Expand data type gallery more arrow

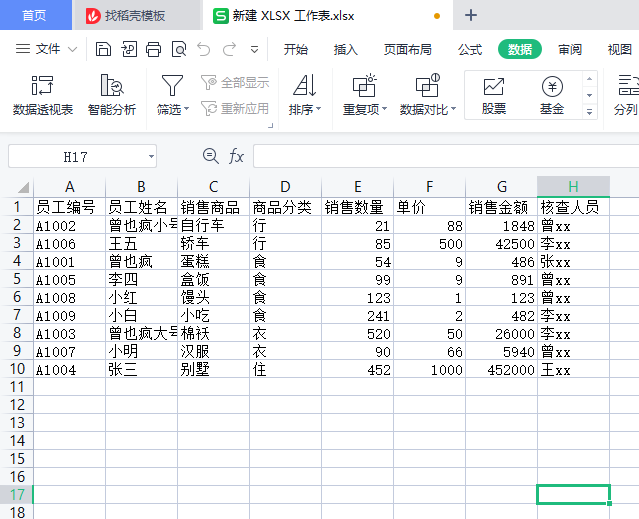coord(589,112)
